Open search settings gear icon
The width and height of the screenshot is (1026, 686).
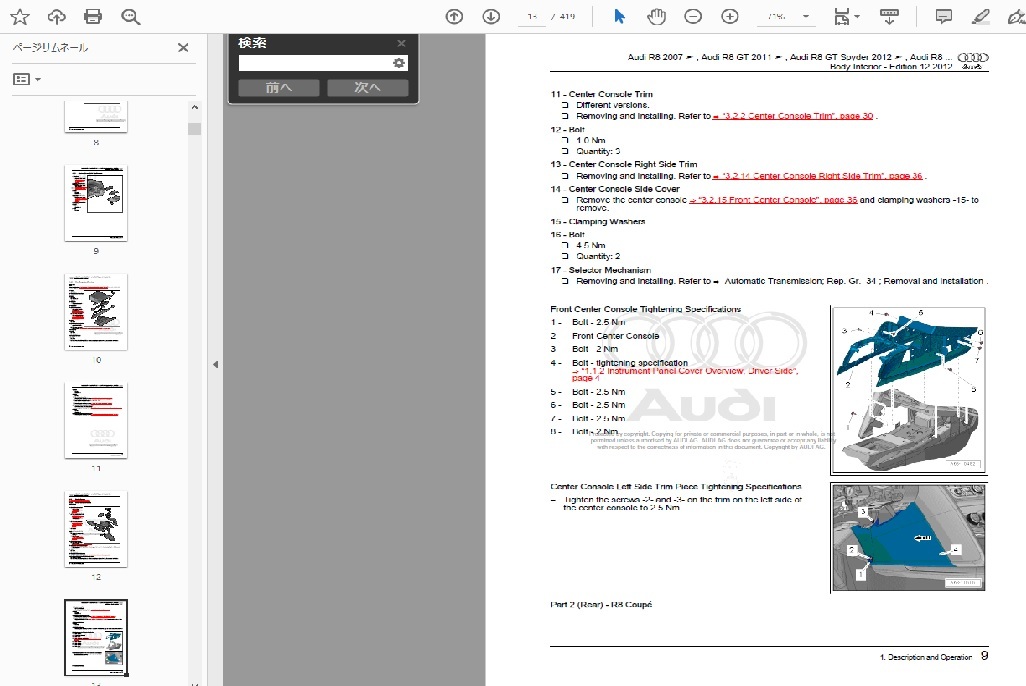click(x=398, y=63)
